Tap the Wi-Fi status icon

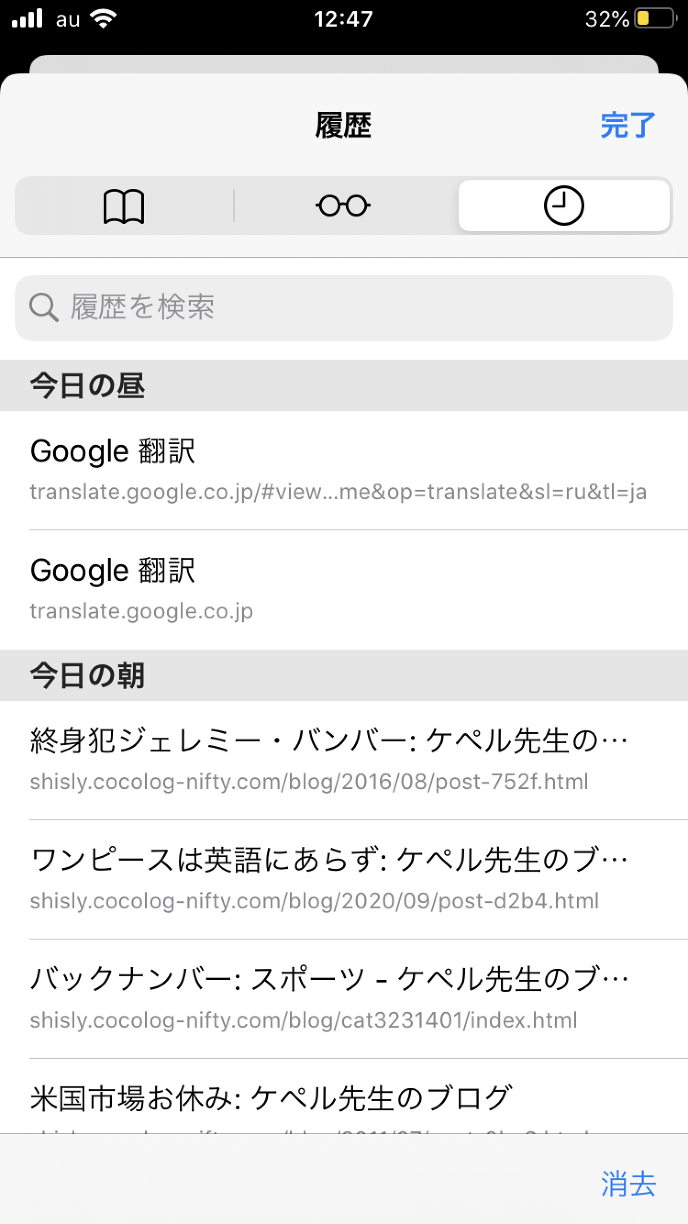click(x=102, y=19)
